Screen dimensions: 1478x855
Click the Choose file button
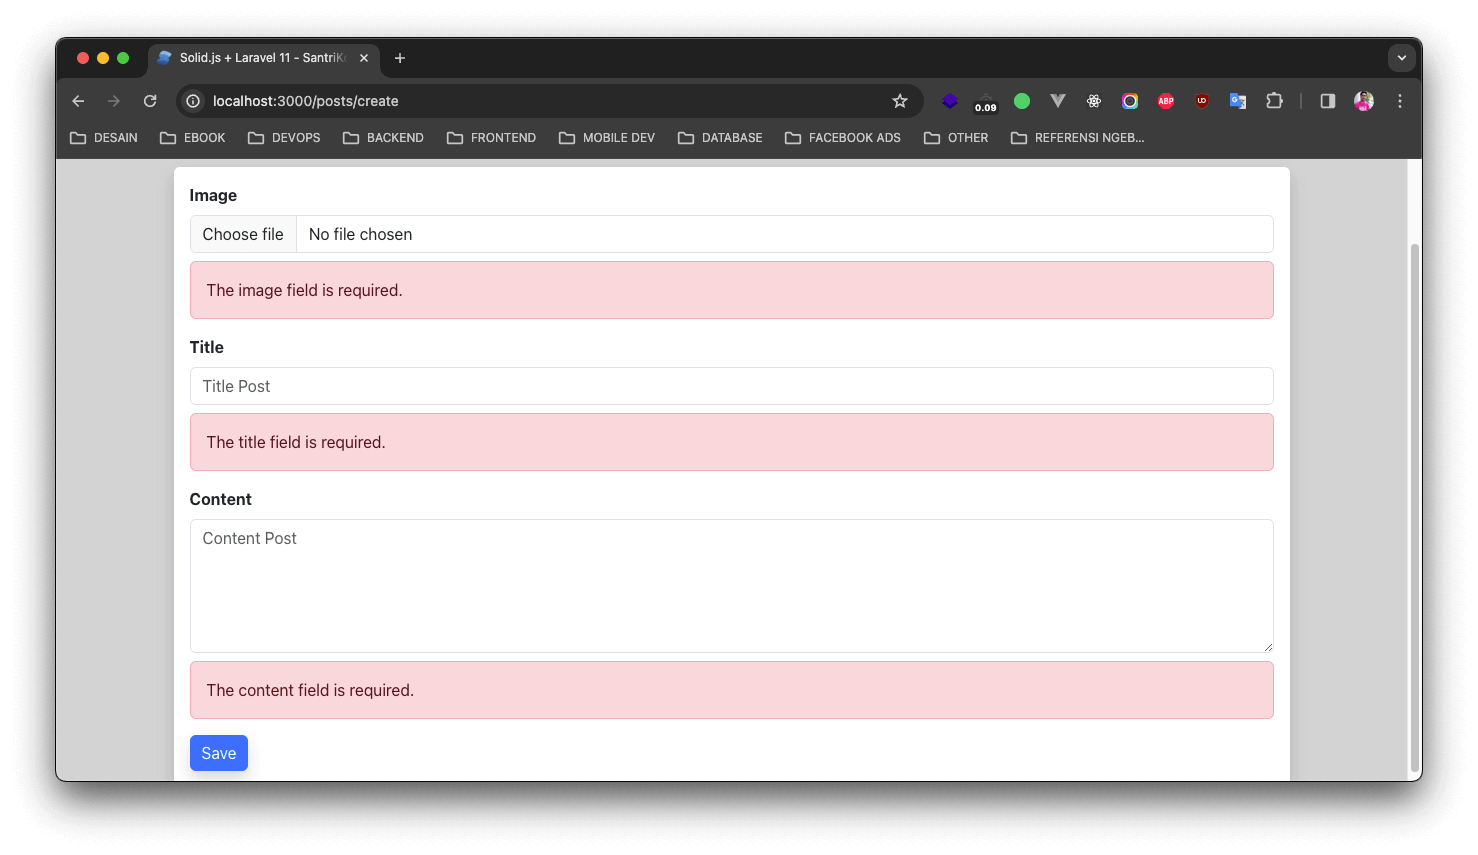243,234
